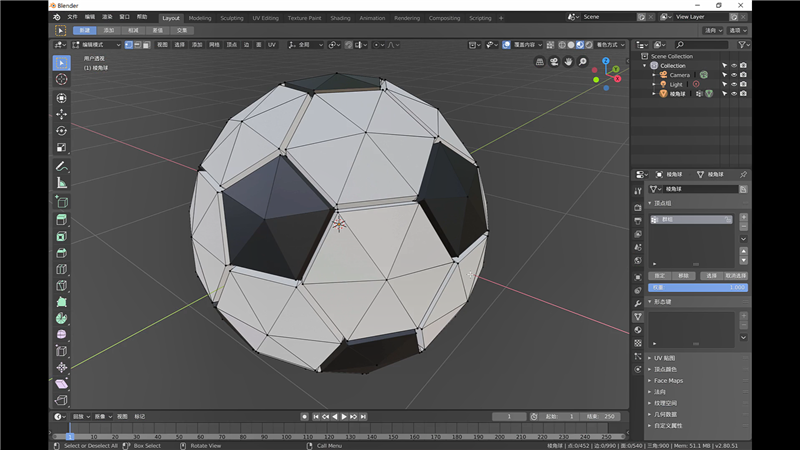Viewport: 800px width, 450px height.
Task: Select the Extrude Region tool
Action: 62,219
